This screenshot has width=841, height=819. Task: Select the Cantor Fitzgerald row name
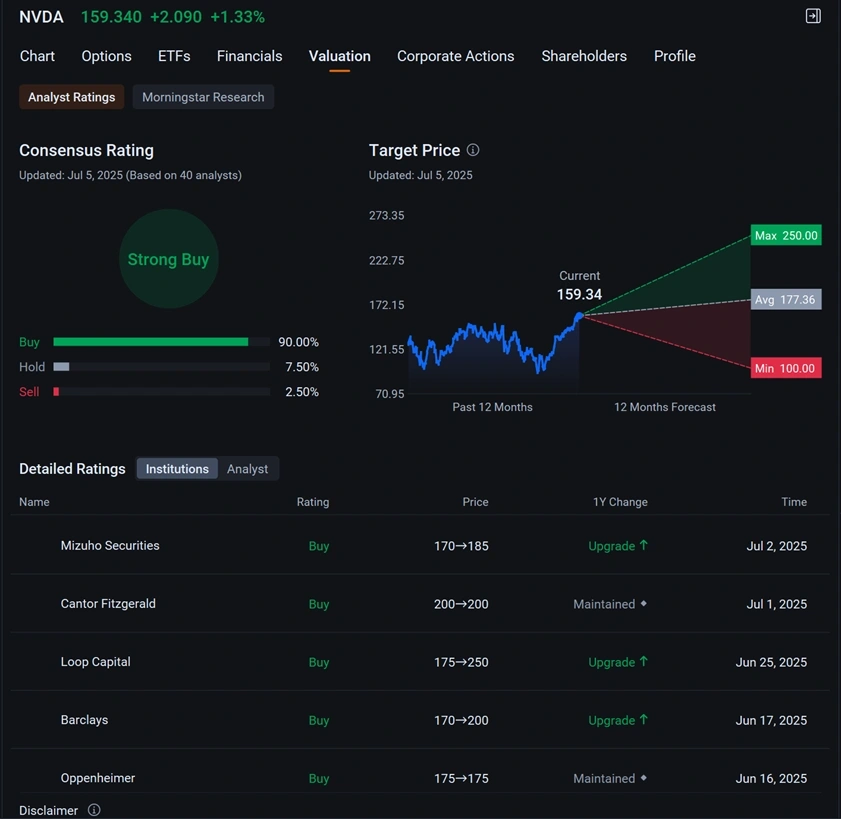click(108, 604)
